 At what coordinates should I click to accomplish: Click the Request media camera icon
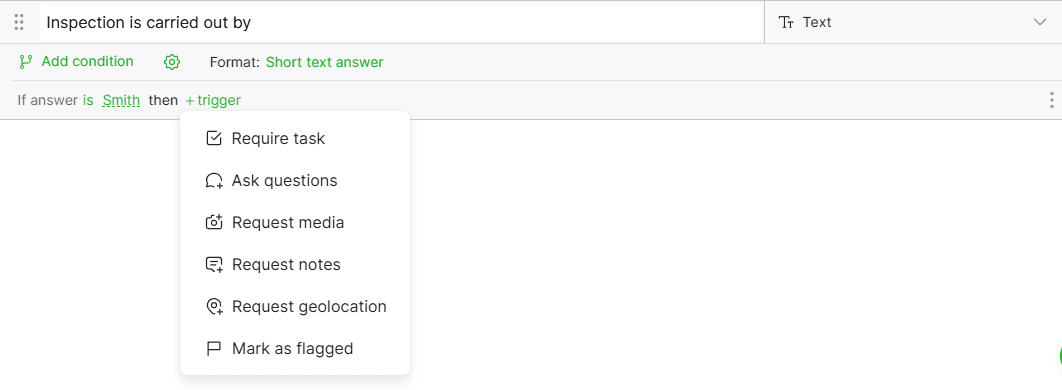[x=214, y=222]
